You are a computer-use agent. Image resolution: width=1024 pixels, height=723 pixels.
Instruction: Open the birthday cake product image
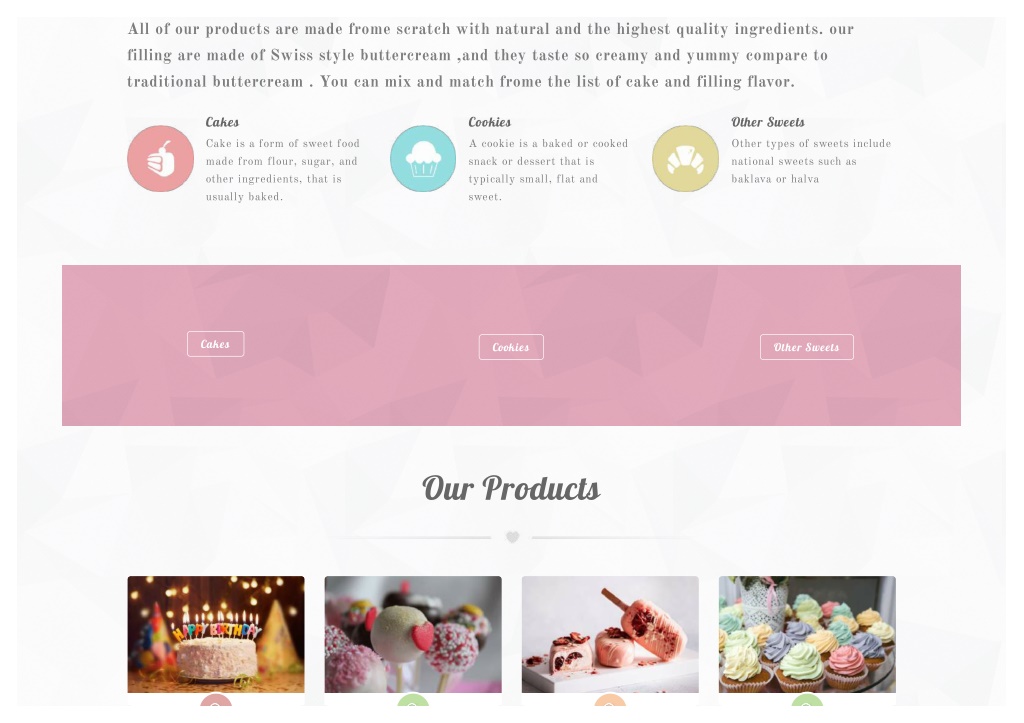(216, 634)
